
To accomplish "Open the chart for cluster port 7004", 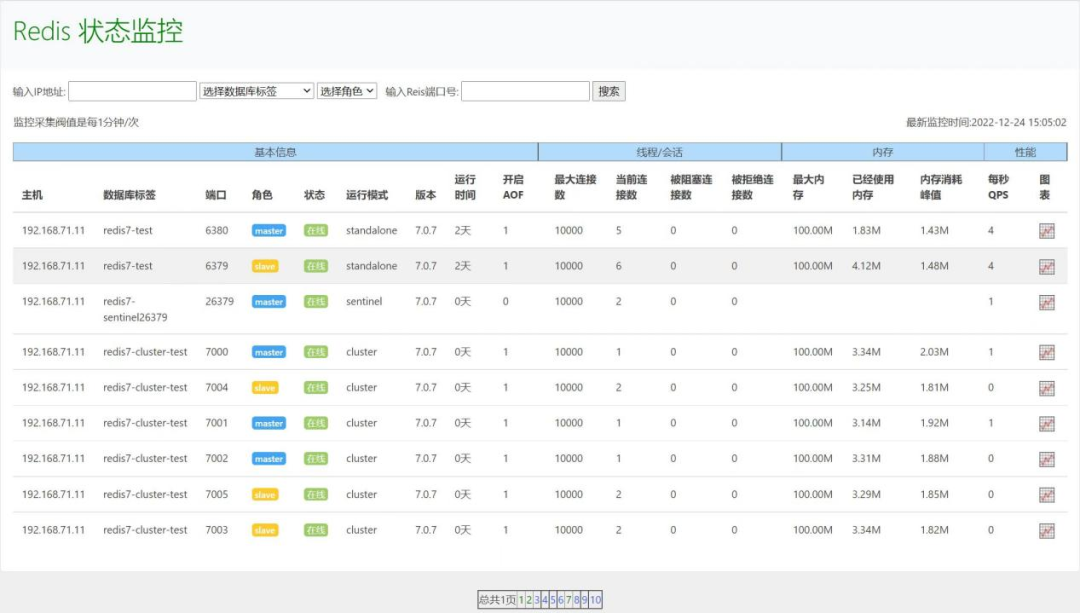I will (1048, 387).
